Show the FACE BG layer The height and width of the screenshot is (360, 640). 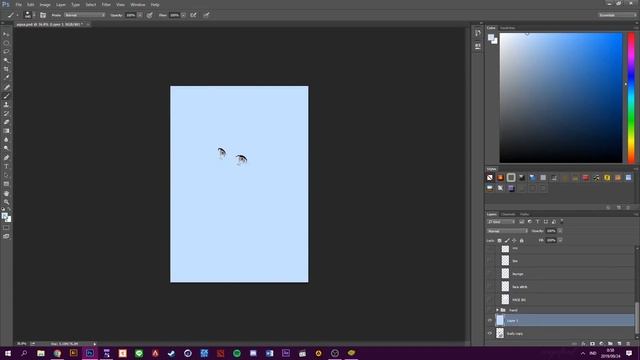(490, 300)
